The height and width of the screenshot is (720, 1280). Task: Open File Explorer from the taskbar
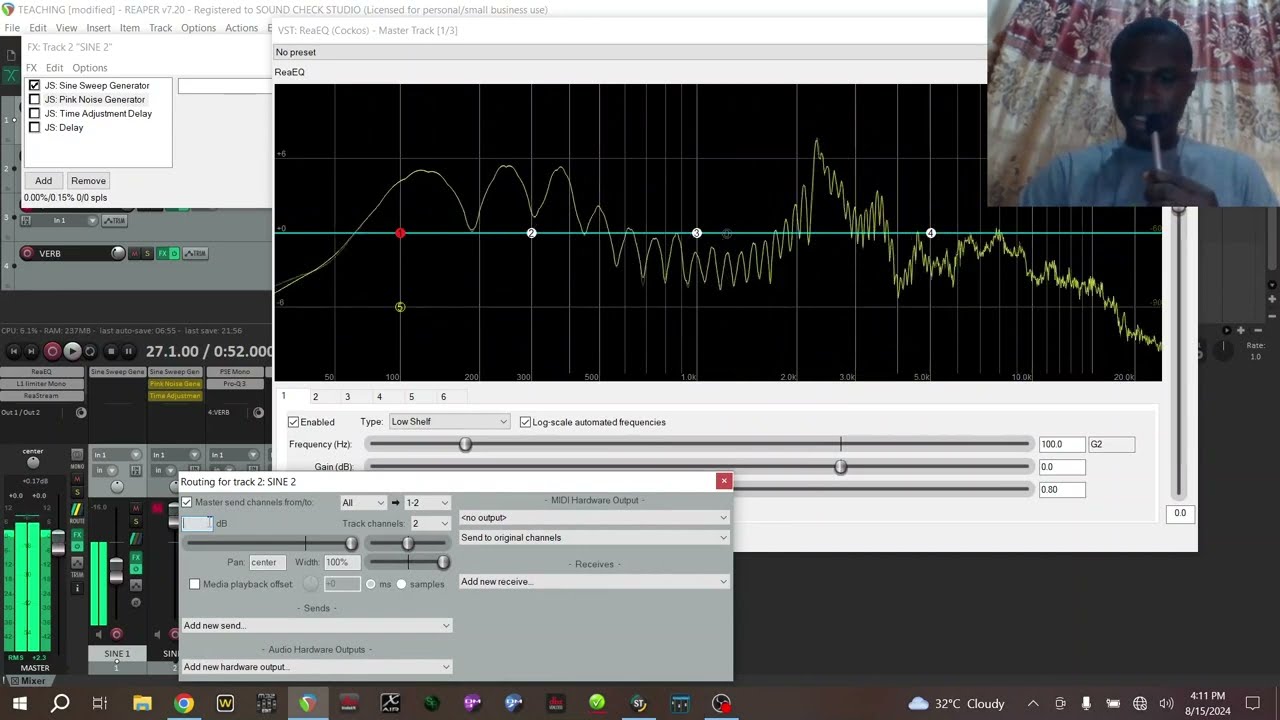(142, 703)
